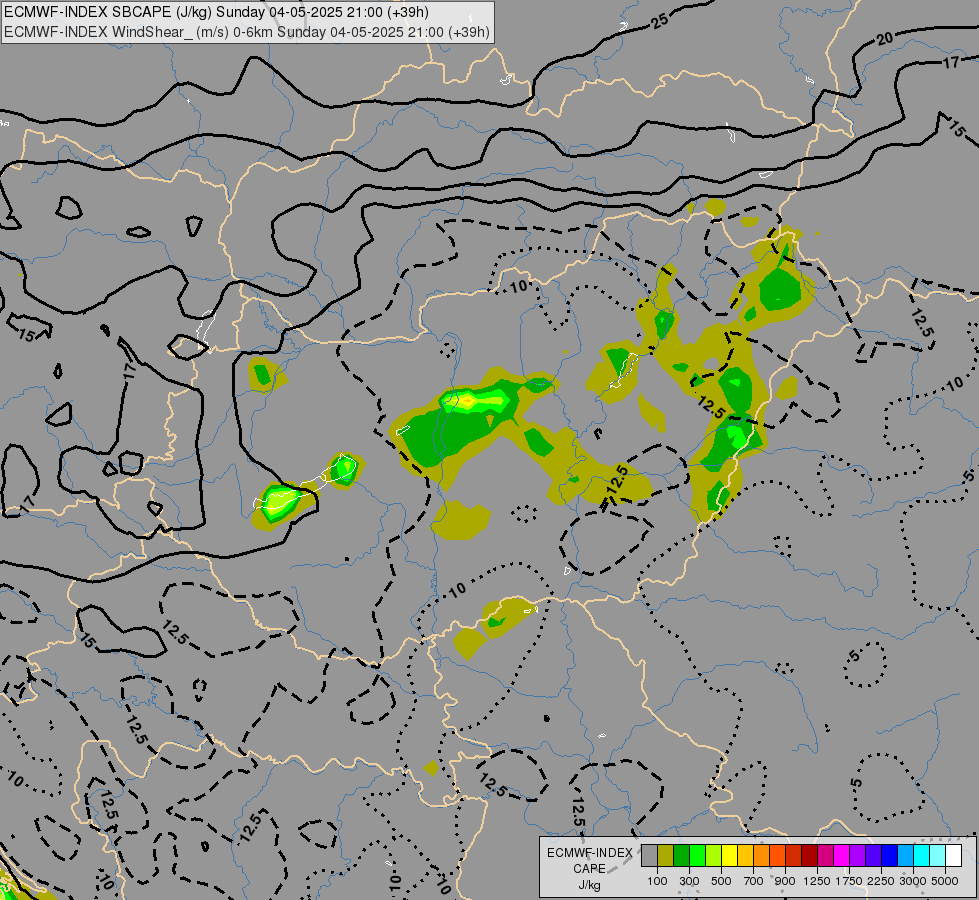Click the 900 label under legend
The width and height of the screenshot is (979, 900).
[785, 881]
